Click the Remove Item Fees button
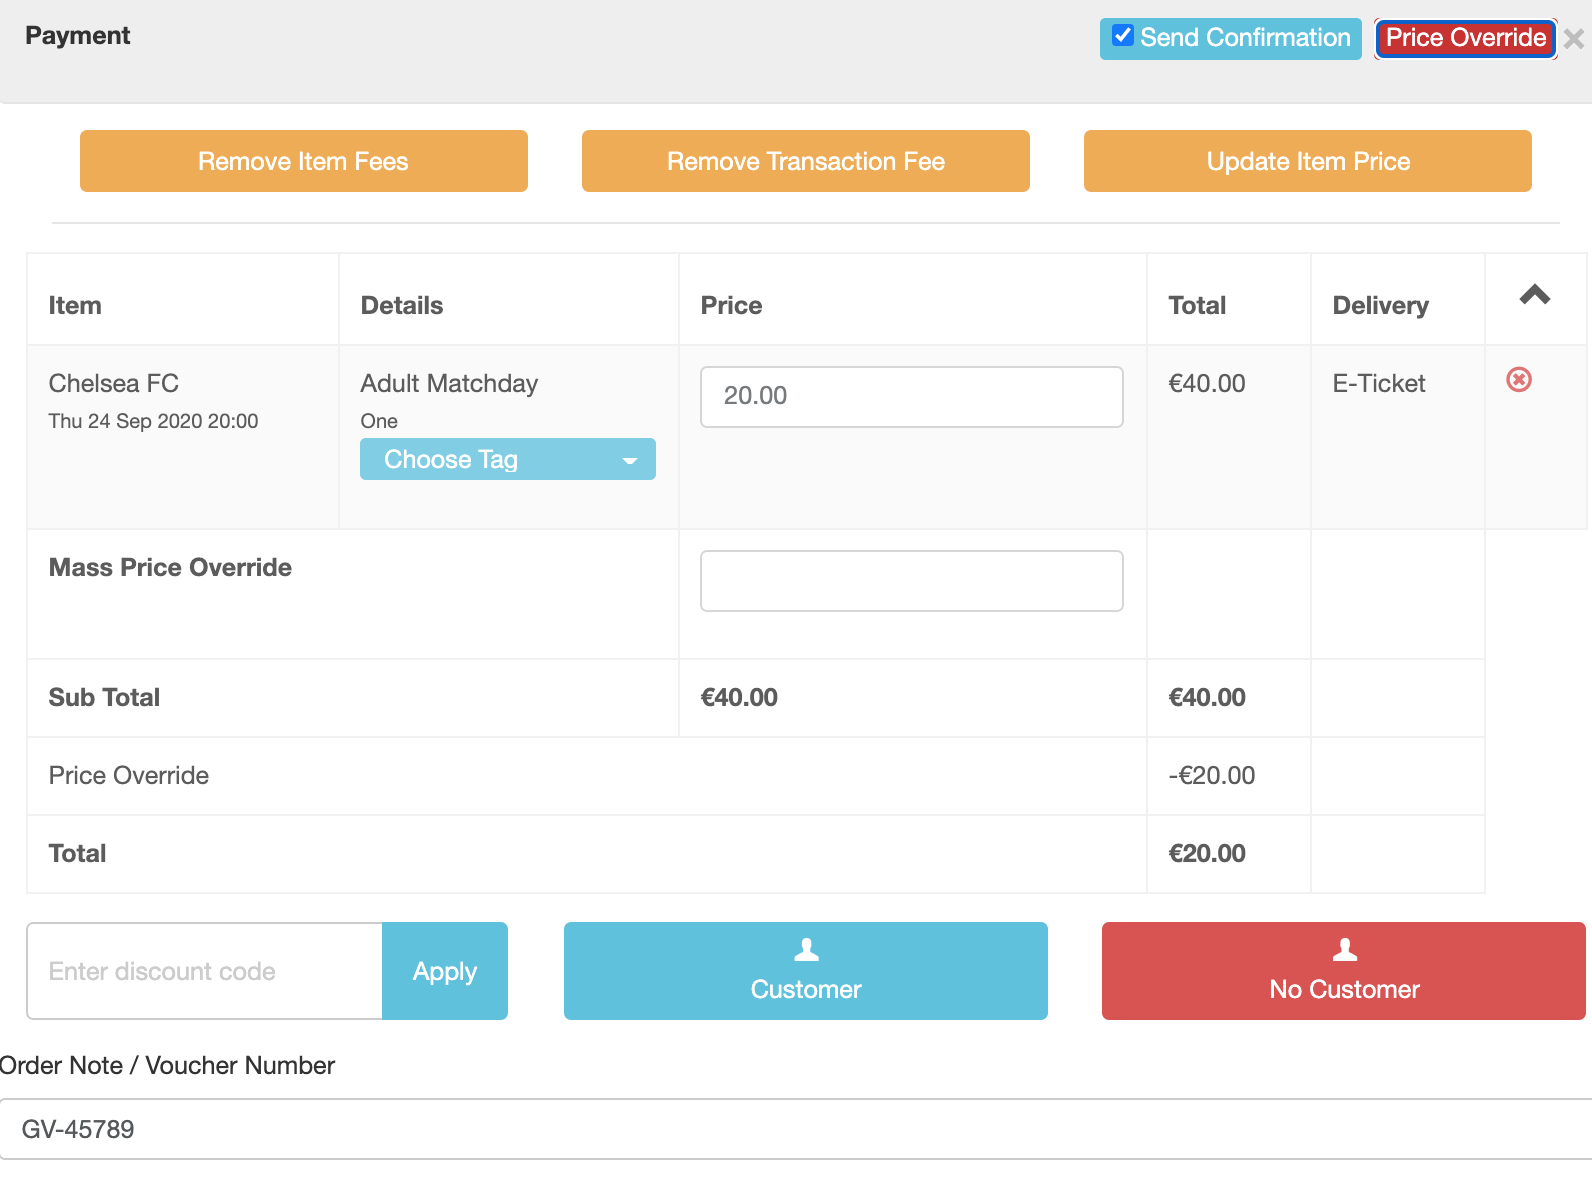1592x1200 pixels. pos(304,161)
